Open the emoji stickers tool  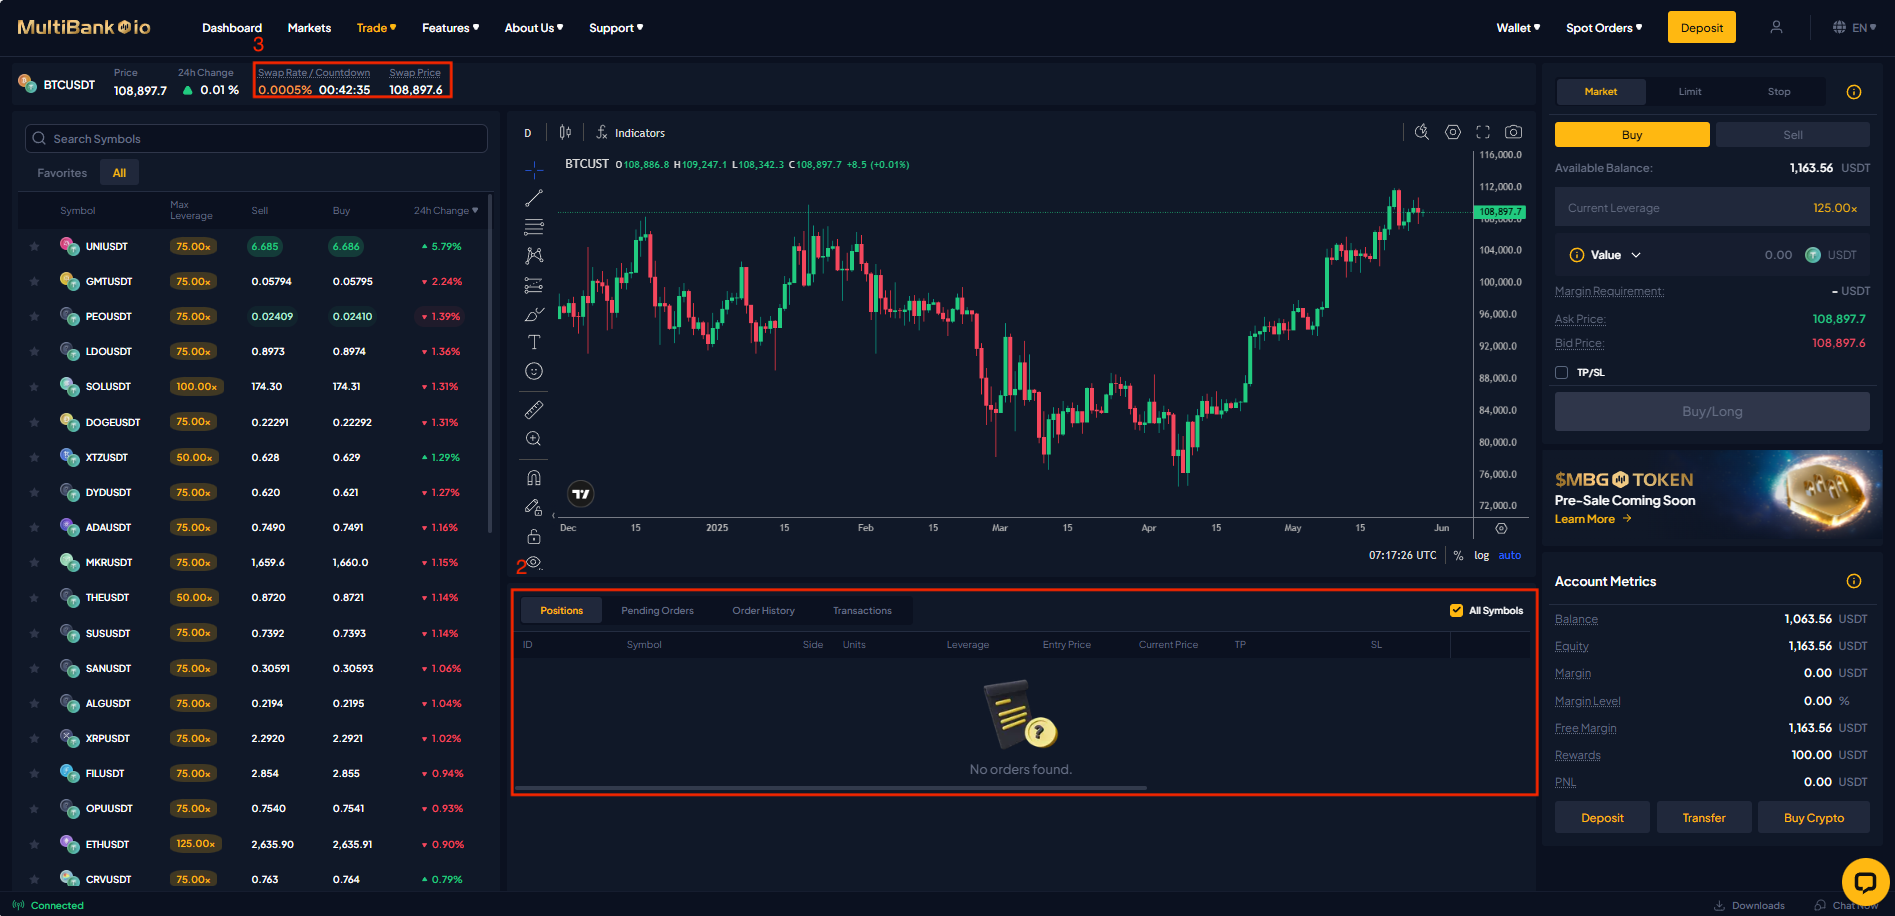tap(533, 370)
